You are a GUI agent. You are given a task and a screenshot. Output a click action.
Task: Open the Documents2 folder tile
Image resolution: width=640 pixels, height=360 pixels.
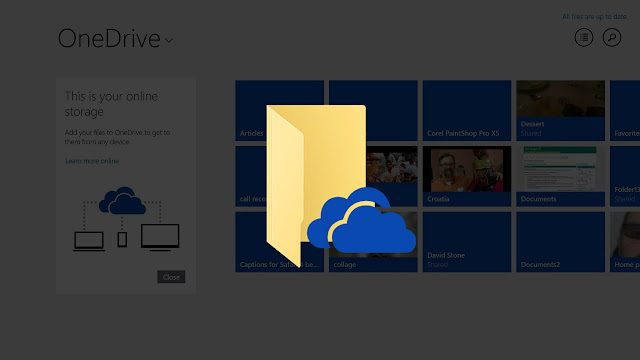click(560, 242)
